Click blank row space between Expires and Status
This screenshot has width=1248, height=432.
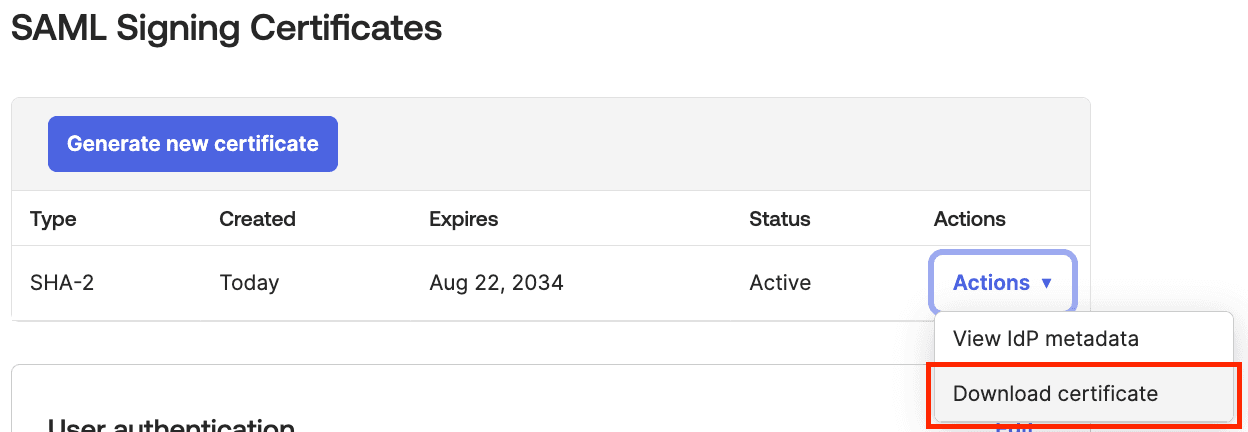[x=655, y=283]
